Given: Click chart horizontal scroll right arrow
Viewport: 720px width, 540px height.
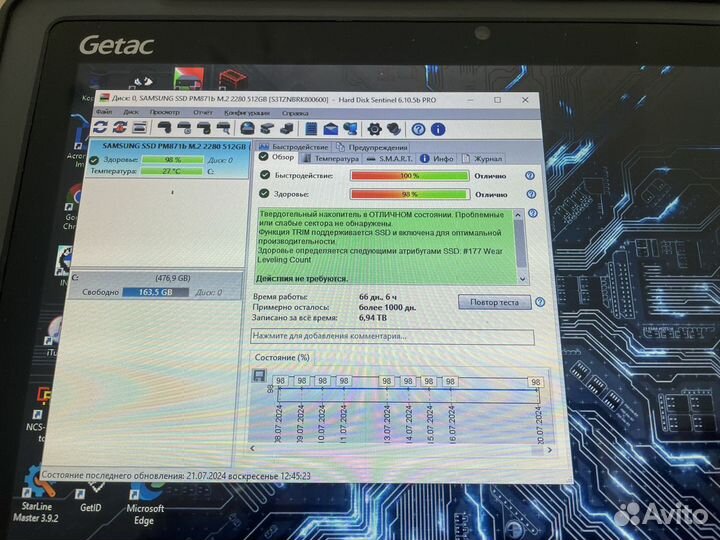Looking at the screenshot, I should (x=549, y=450).
